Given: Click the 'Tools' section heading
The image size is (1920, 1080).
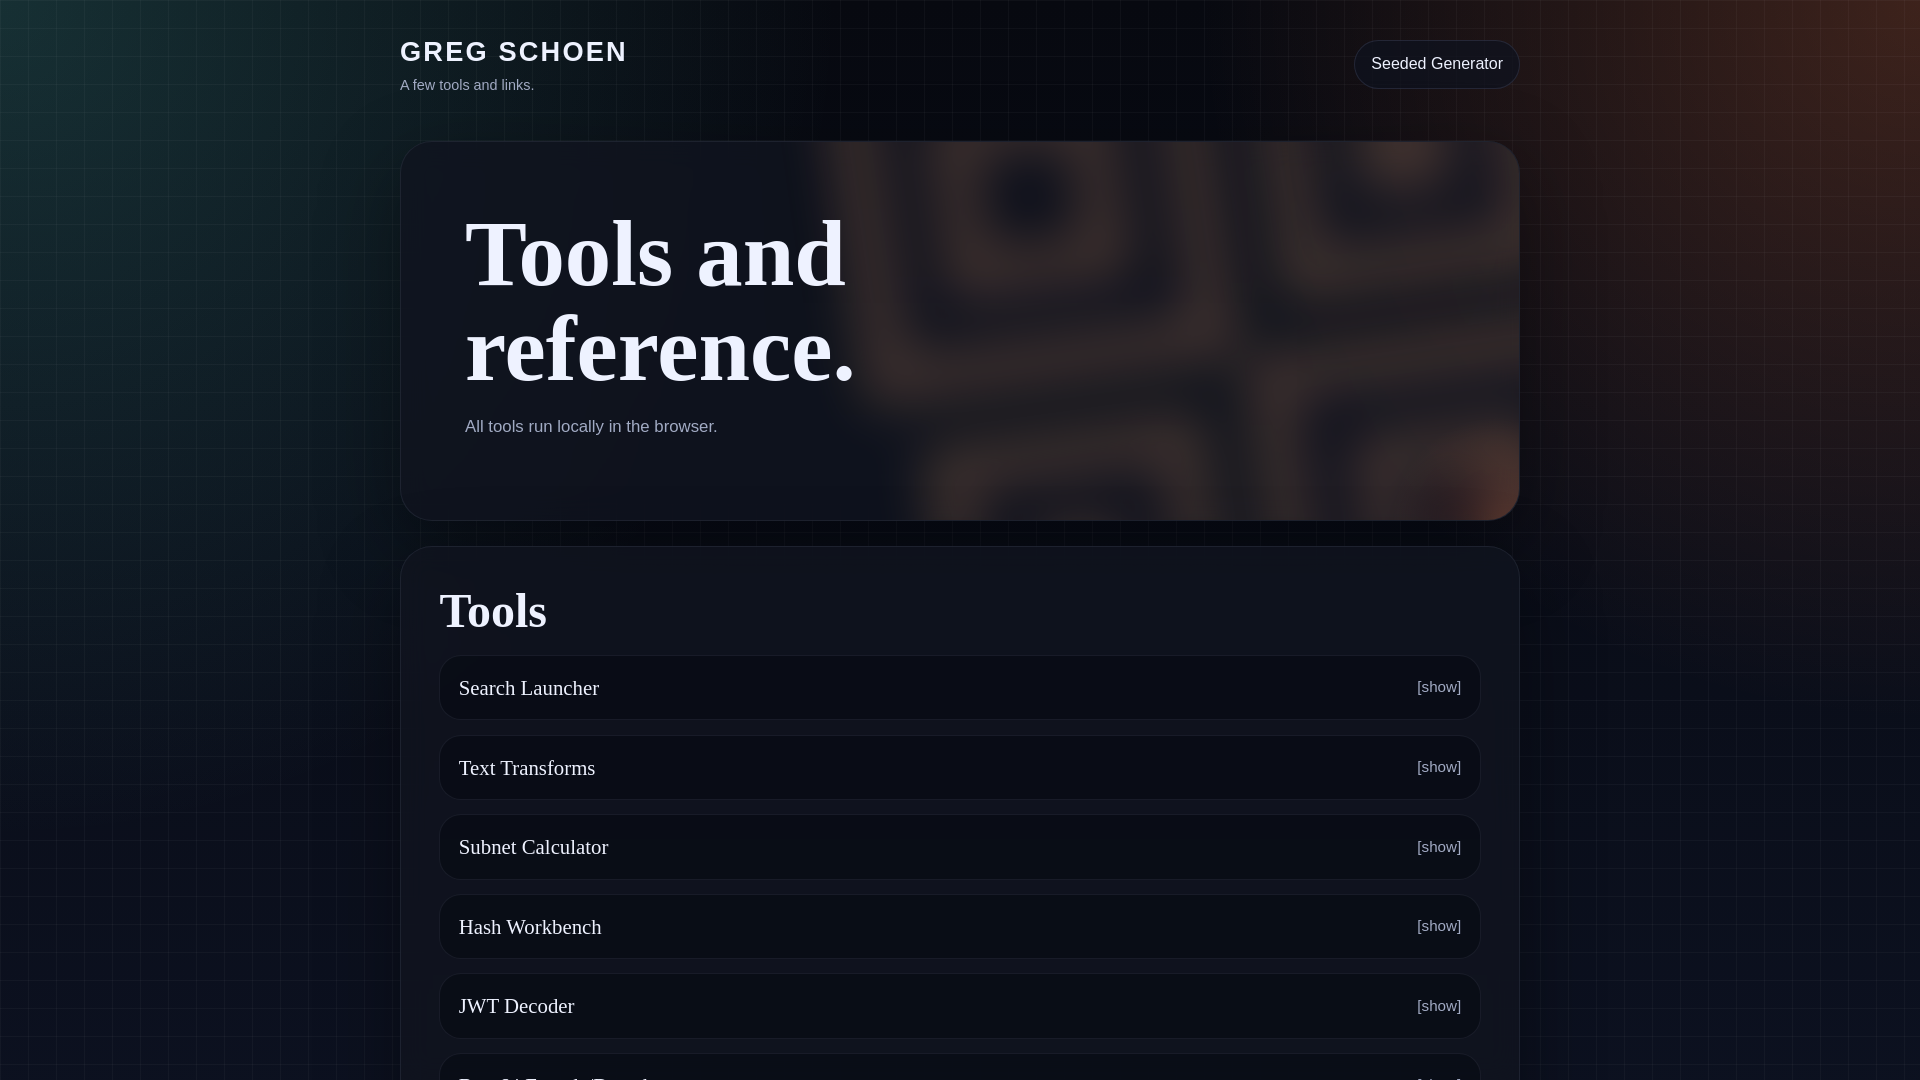Looking at the screenshot, I should 493,611.
